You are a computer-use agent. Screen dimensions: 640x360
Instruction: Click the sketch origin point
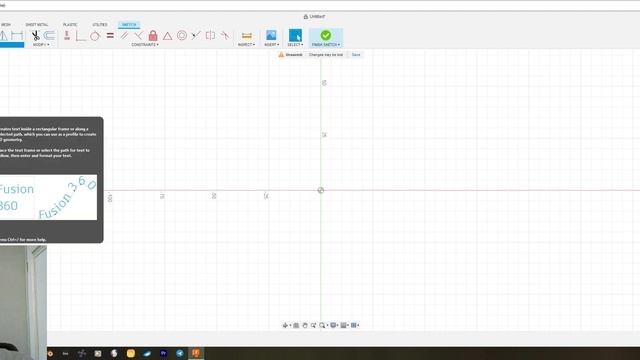point(321,190)
